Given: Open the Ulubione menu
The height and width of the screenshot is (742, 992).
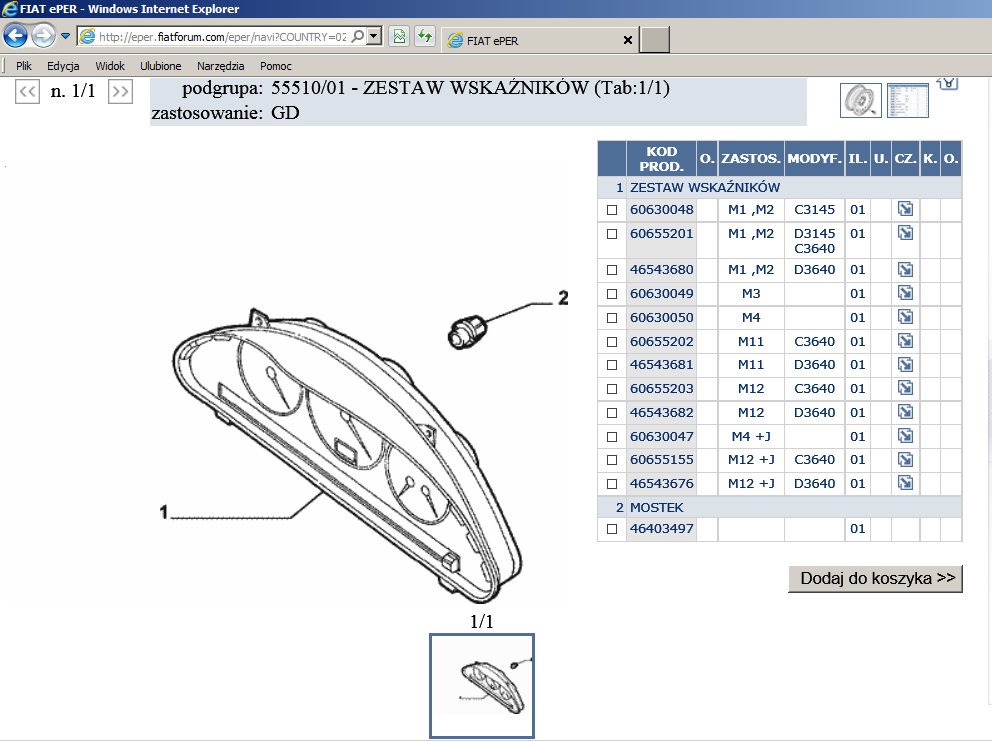Looking at the screenshot, I should pyautogui.click(x=161, y=66).
